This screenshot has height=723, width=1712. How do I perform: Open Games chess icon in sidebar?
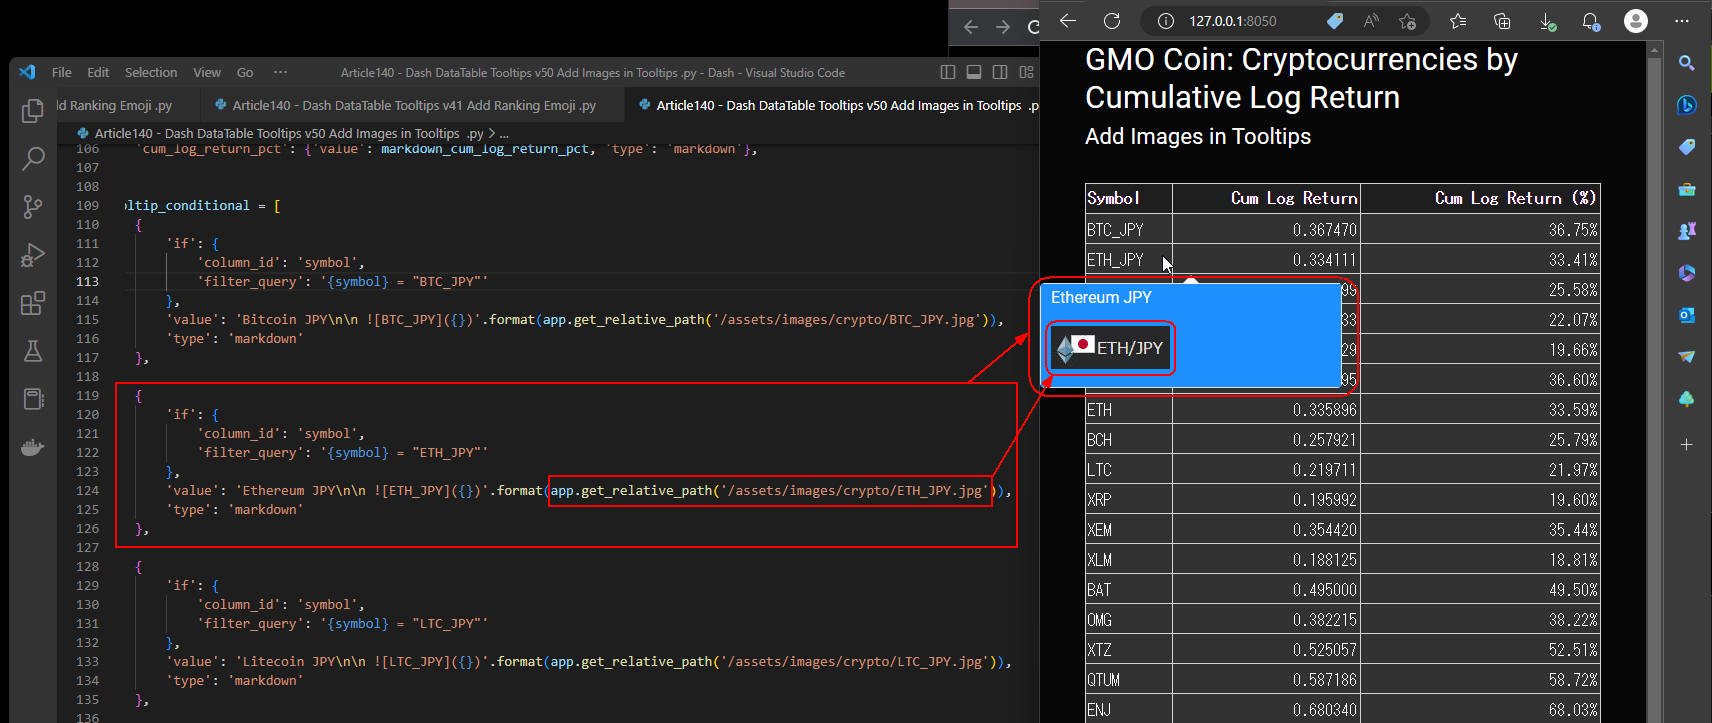coord(1687,231)
